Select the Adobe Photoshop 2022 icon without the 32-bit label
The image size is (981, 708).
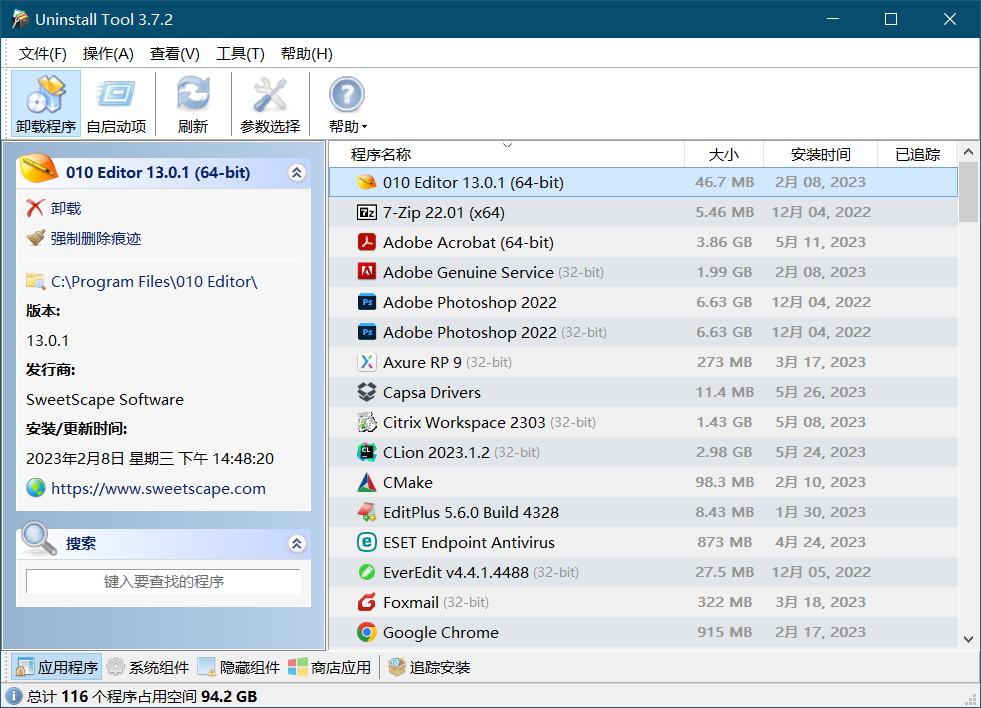coord(367,302)
